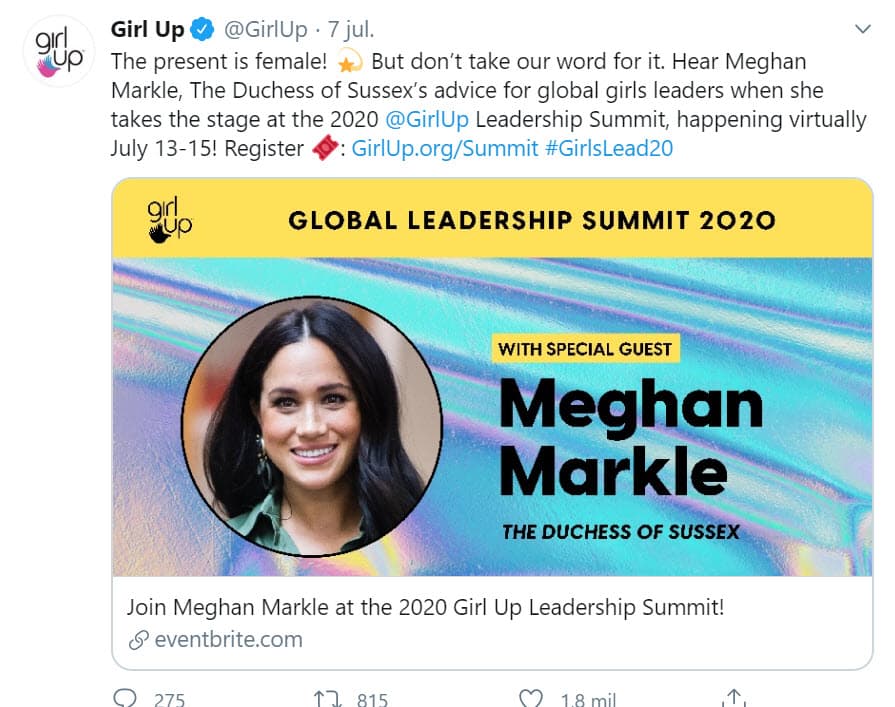
Task: Open the #GirlsLead20 hashtag
Action: pos(610,149)
